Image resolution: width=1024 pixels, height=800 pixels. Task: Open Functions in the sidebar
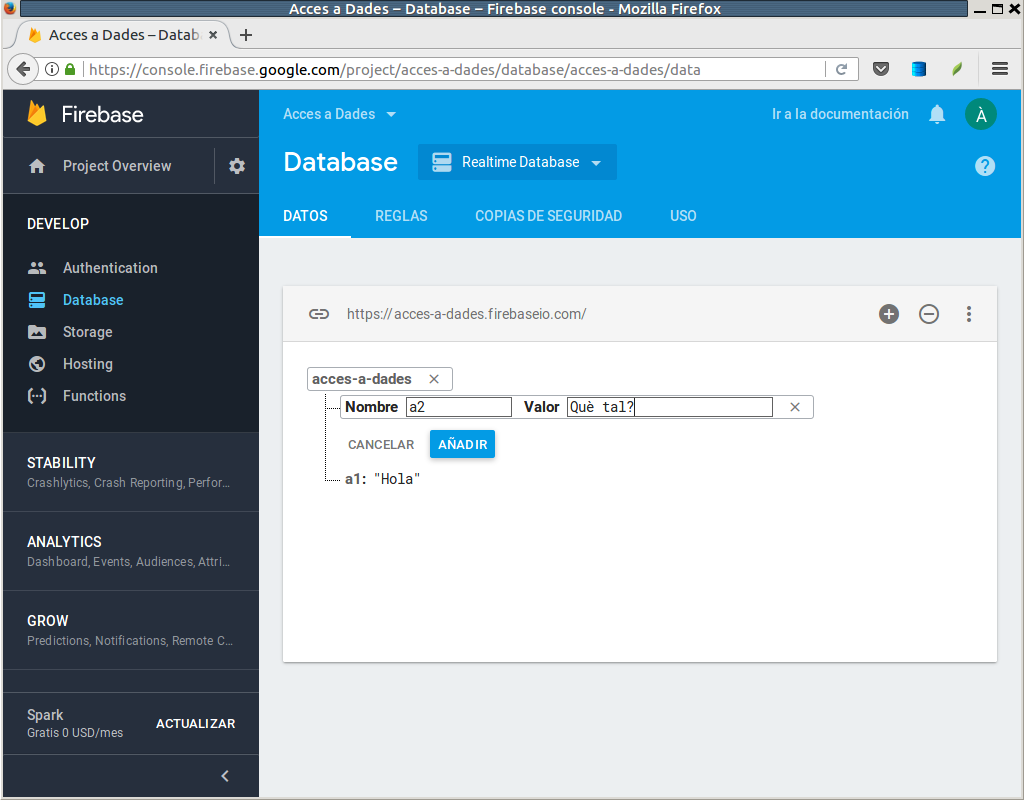[95, 396]
